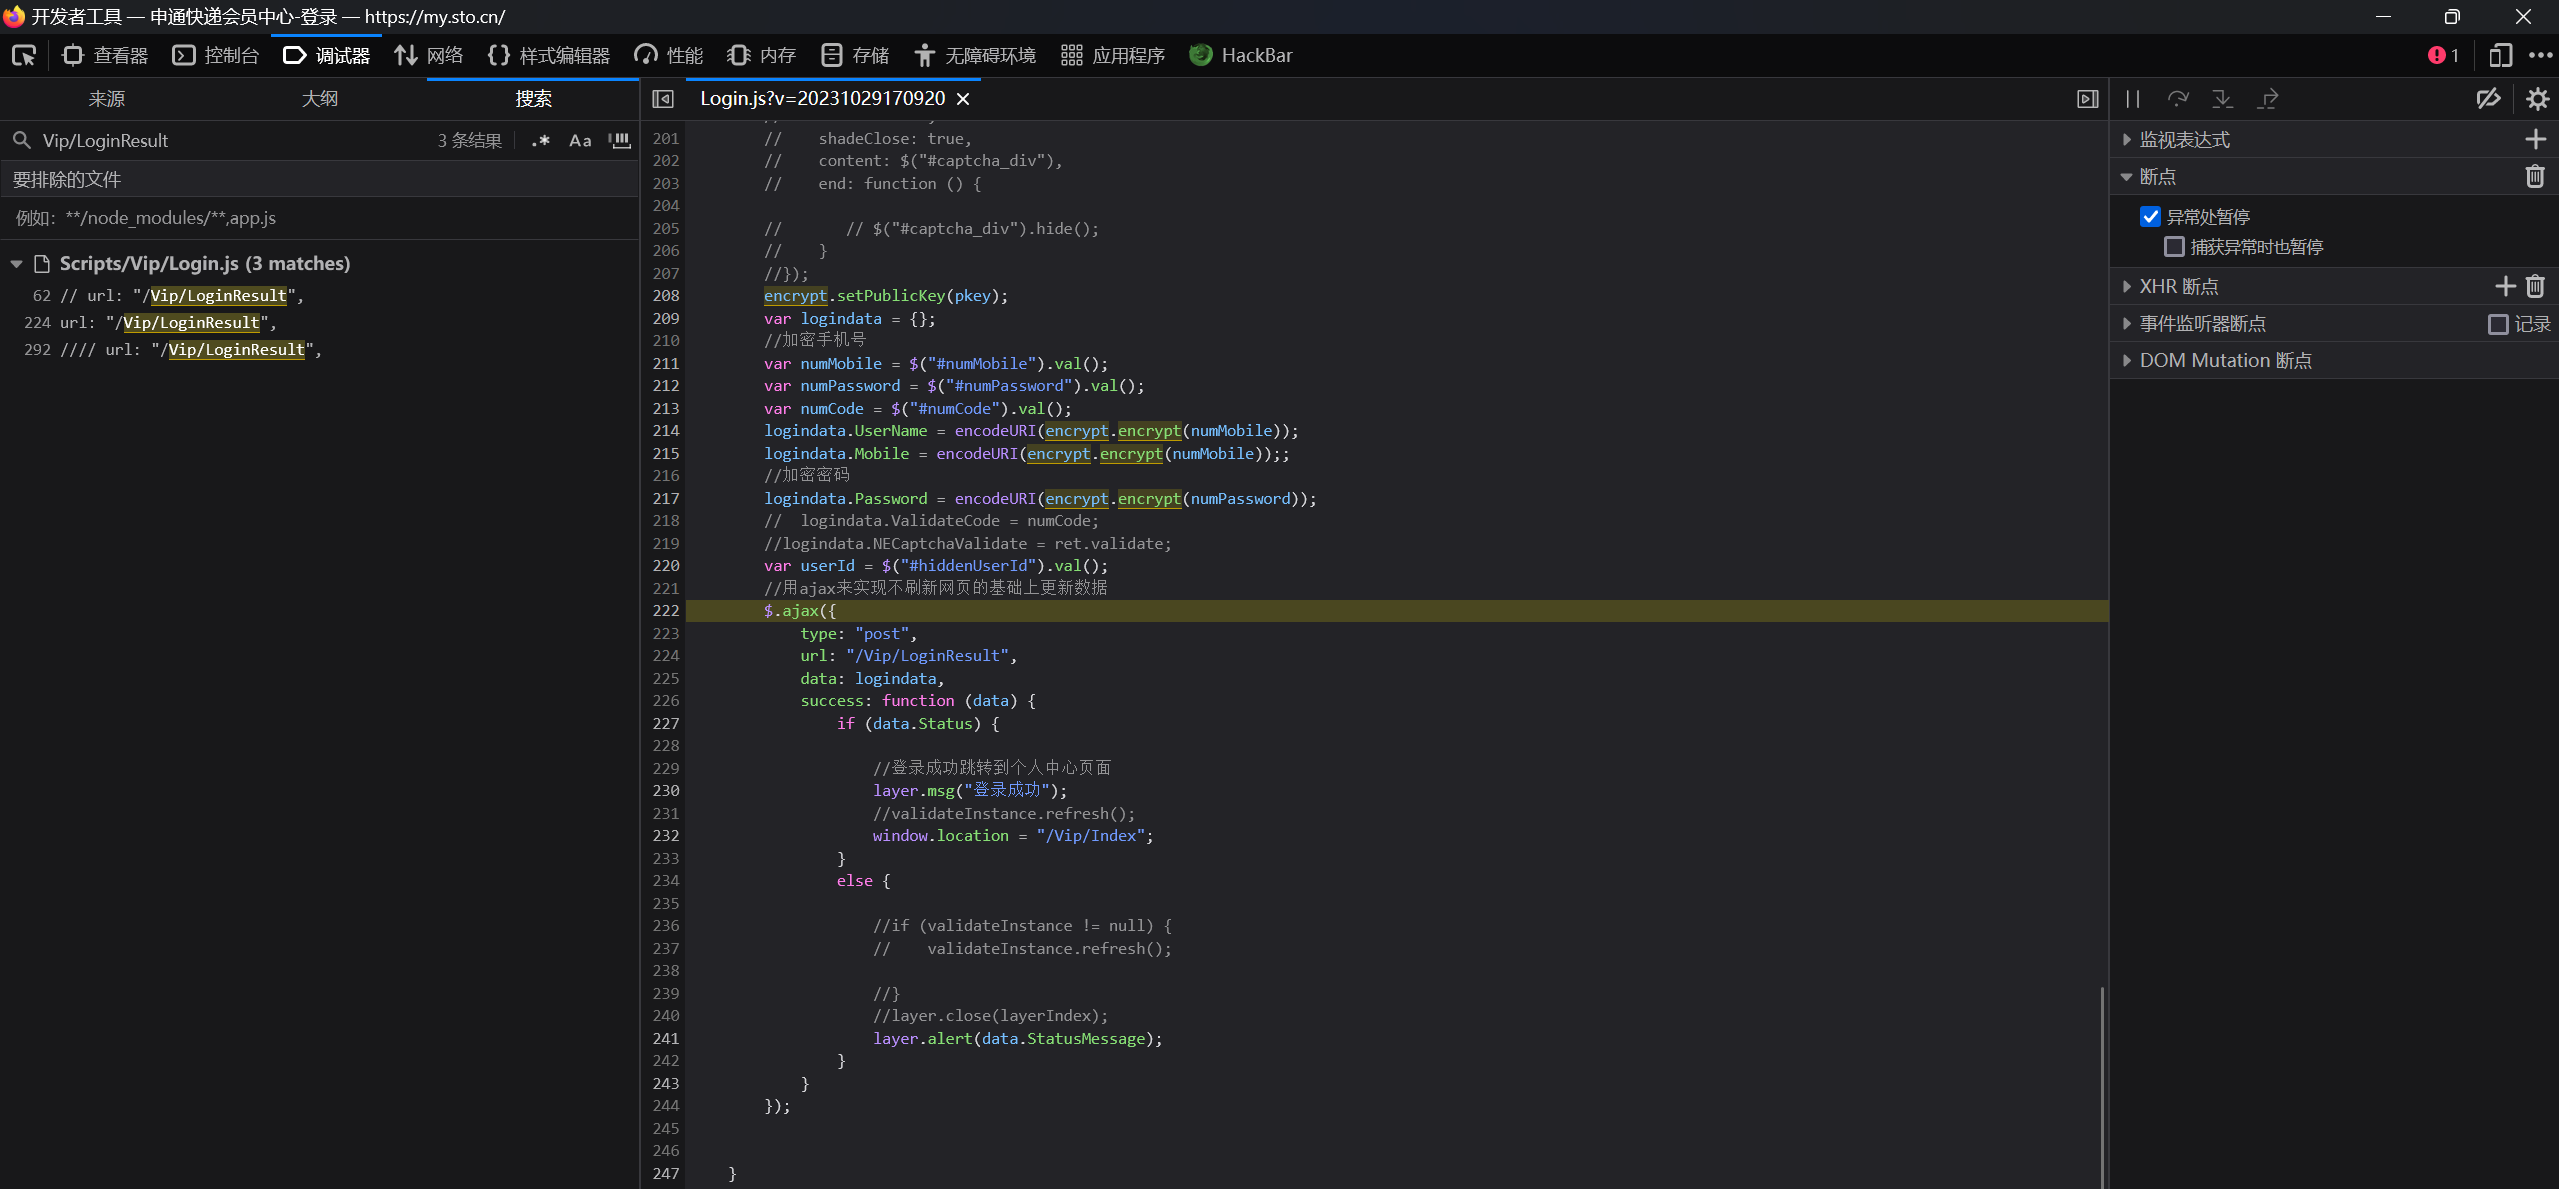Delete all XHR breakpoints

(x=2535, y=287)
